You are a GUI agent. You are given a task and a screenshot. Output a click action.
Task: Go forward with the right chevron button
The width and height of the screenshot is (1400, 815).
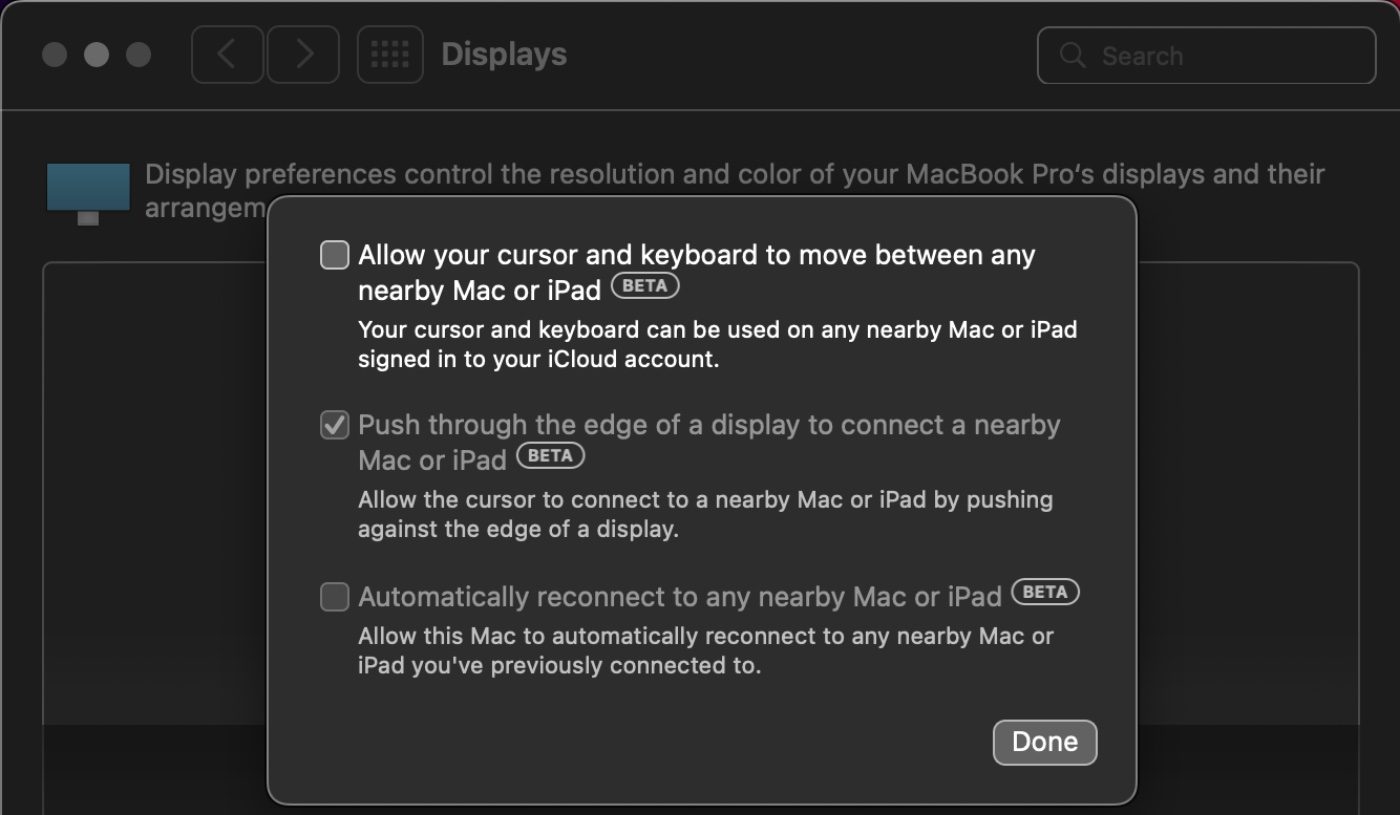pos(303,54)
